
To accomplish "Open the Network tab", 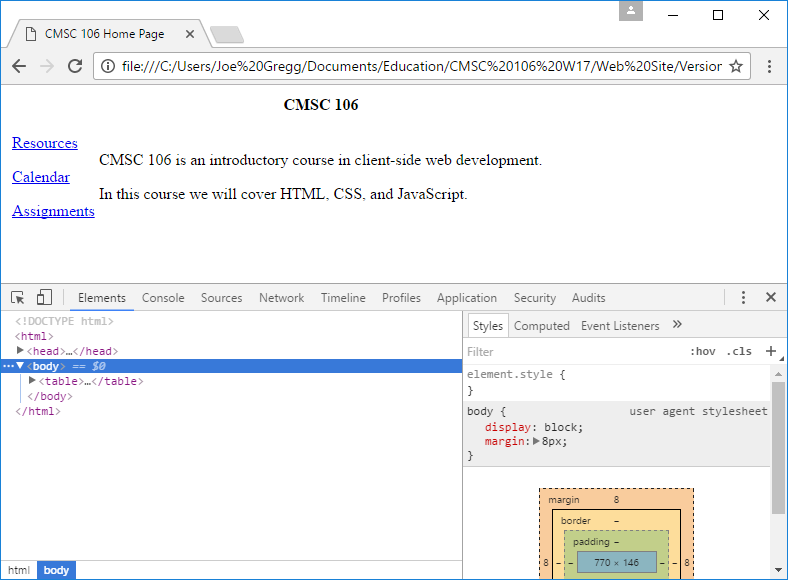I will click(x=281, y=298).
